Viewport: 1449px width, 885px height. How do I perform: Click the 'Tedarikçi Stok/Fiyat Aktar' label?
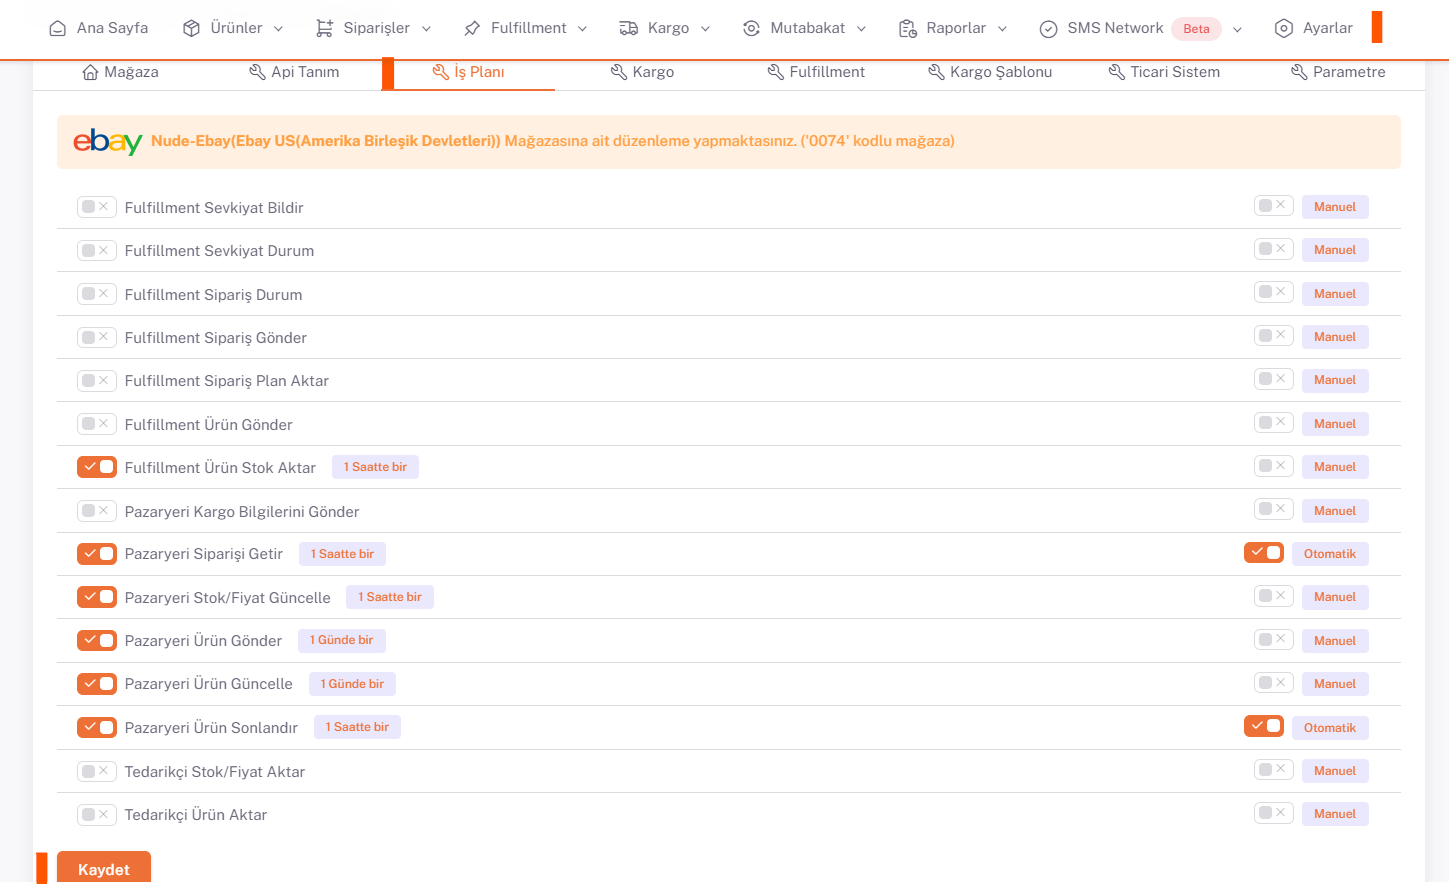pyautogui.click(x=215, y=772)
